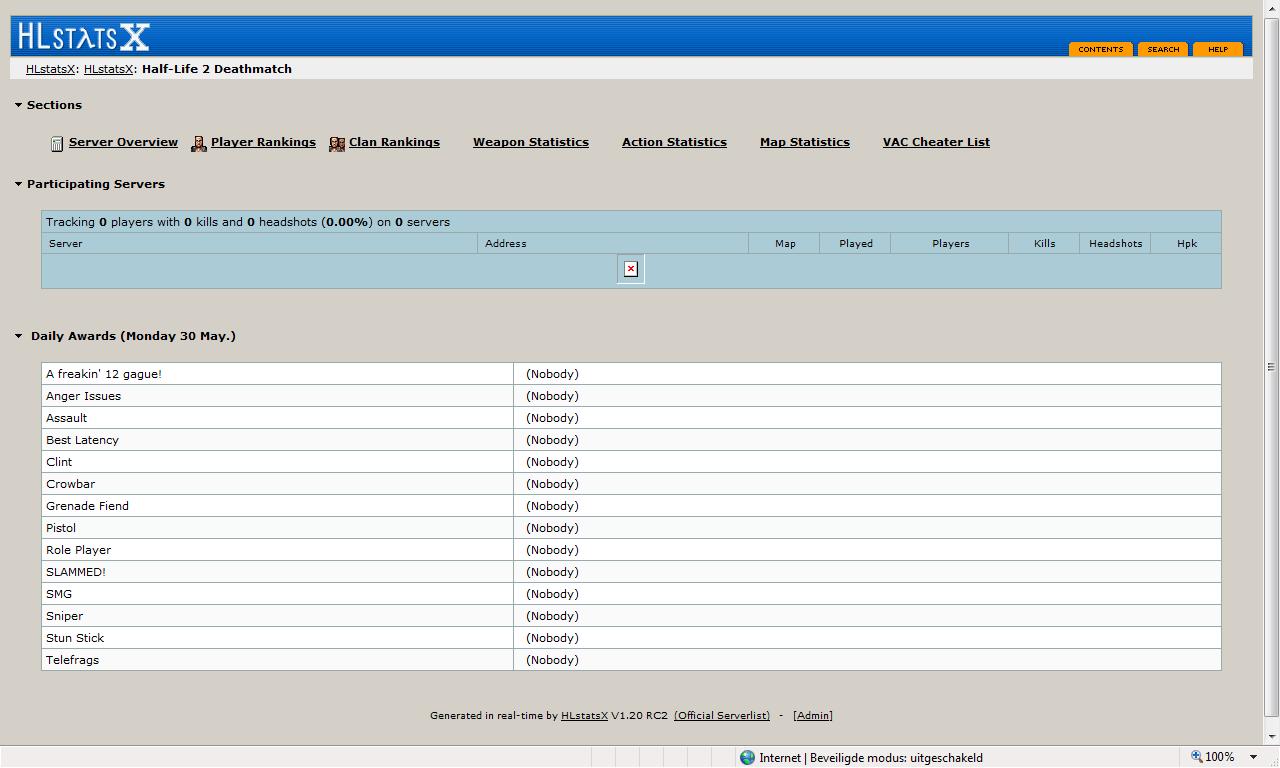Click the zoom magnifier icon in status bar

point(1196,757)
